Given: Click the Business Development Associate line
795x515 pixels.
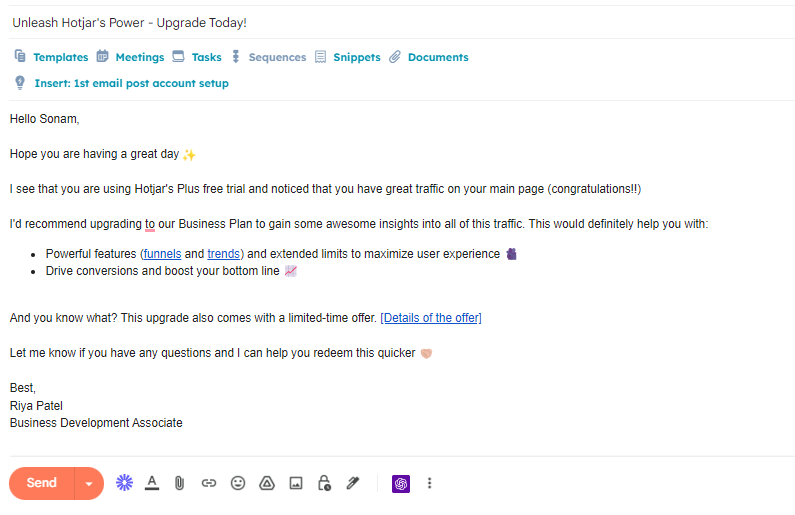Looking at the screenshot, I should (96, 423).
